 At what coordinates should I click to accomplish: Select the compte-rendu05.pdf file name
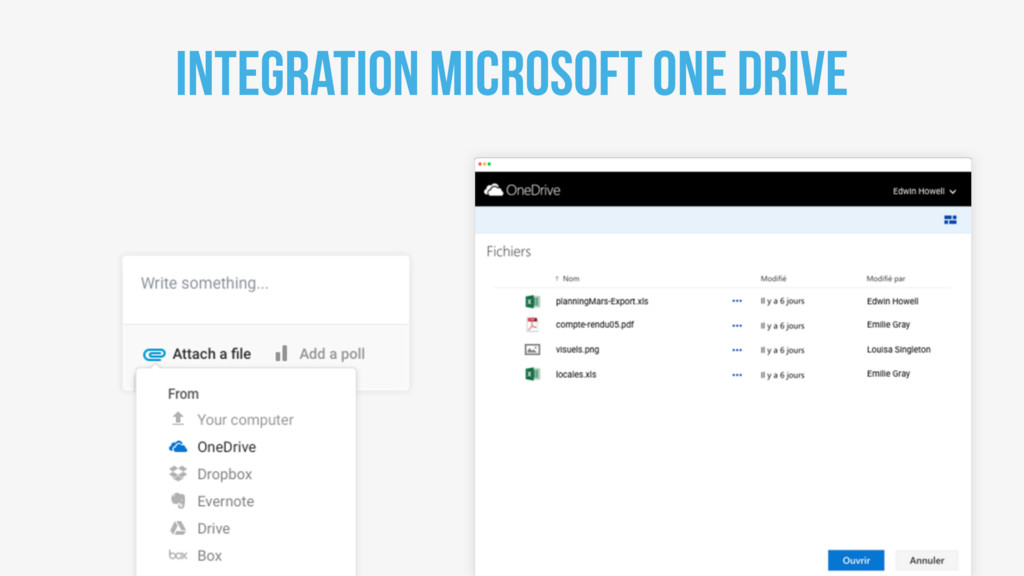click(x=594, y=325)
